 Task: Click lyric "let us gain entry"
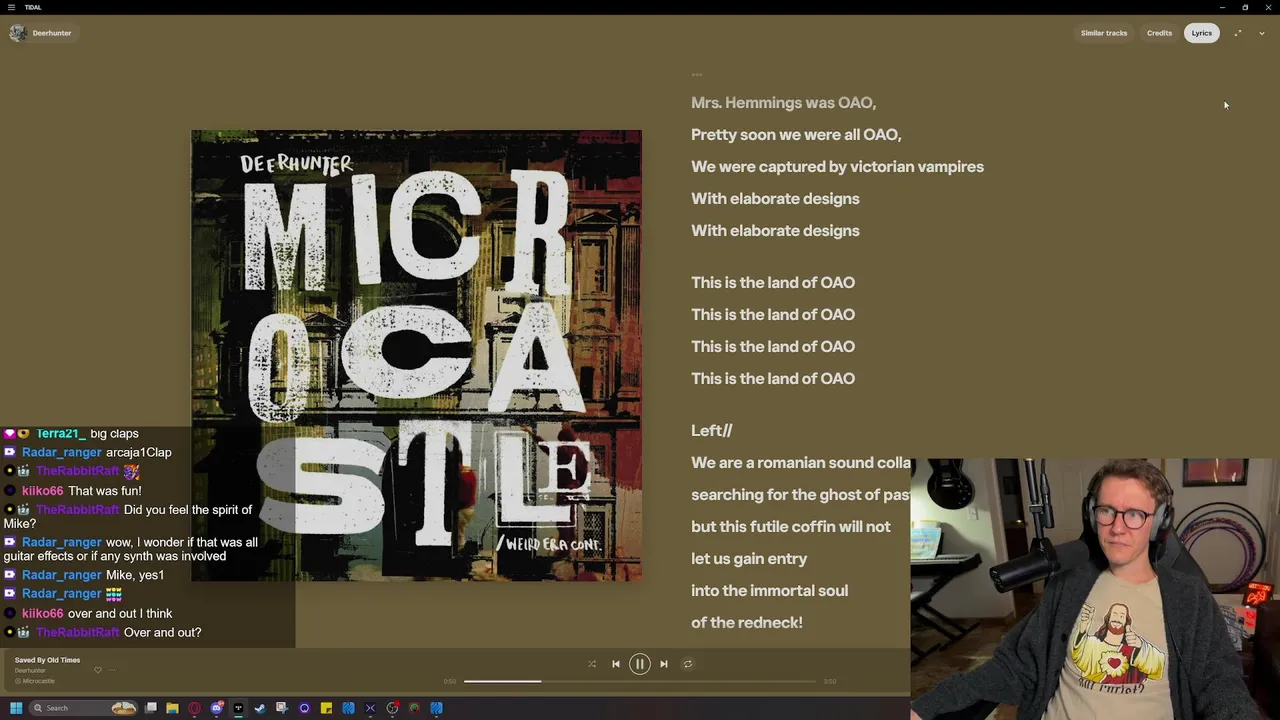pyautogui.click(x=749, y=558)
